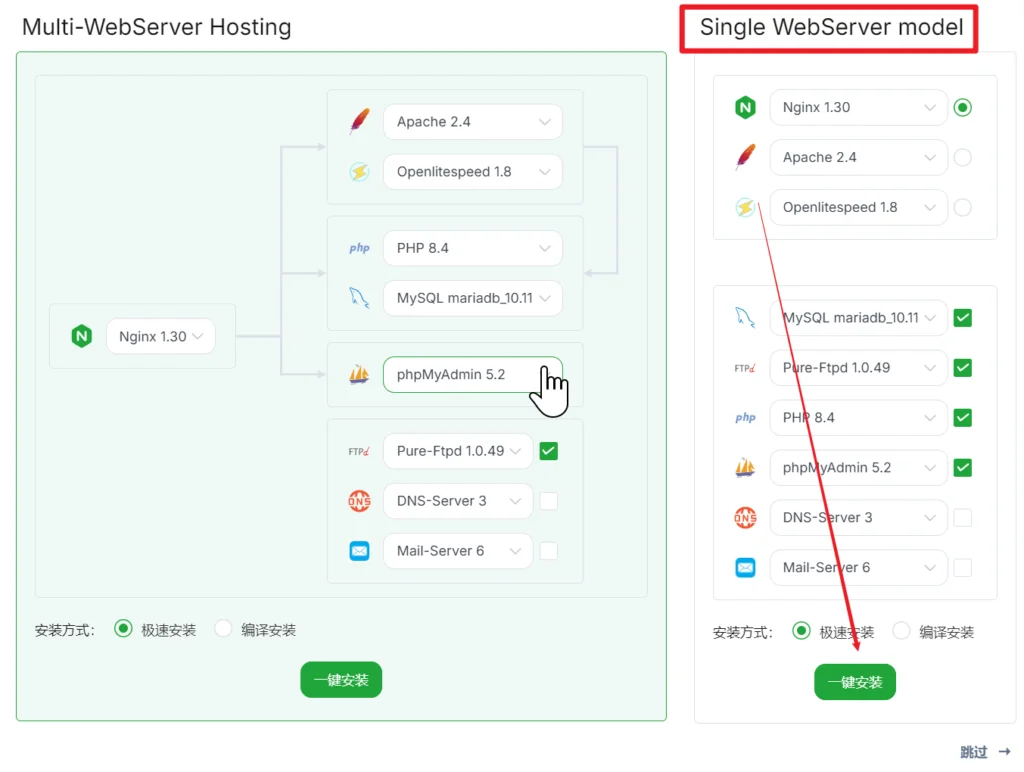
Task: Select Nginx 1.30 radio in Single WebServer model
Action: [x=963, y=107]
